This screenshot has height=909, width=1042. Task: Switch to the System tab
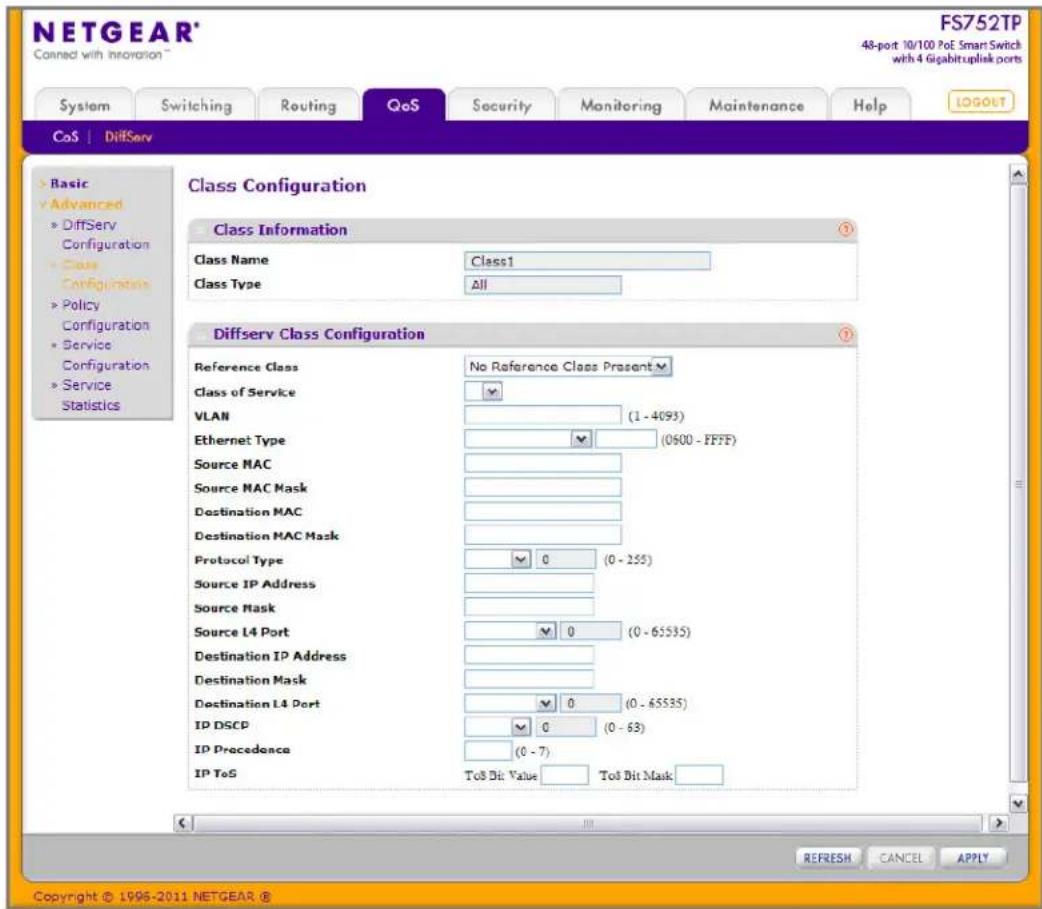pyautogui.click(x=84, y=106)
